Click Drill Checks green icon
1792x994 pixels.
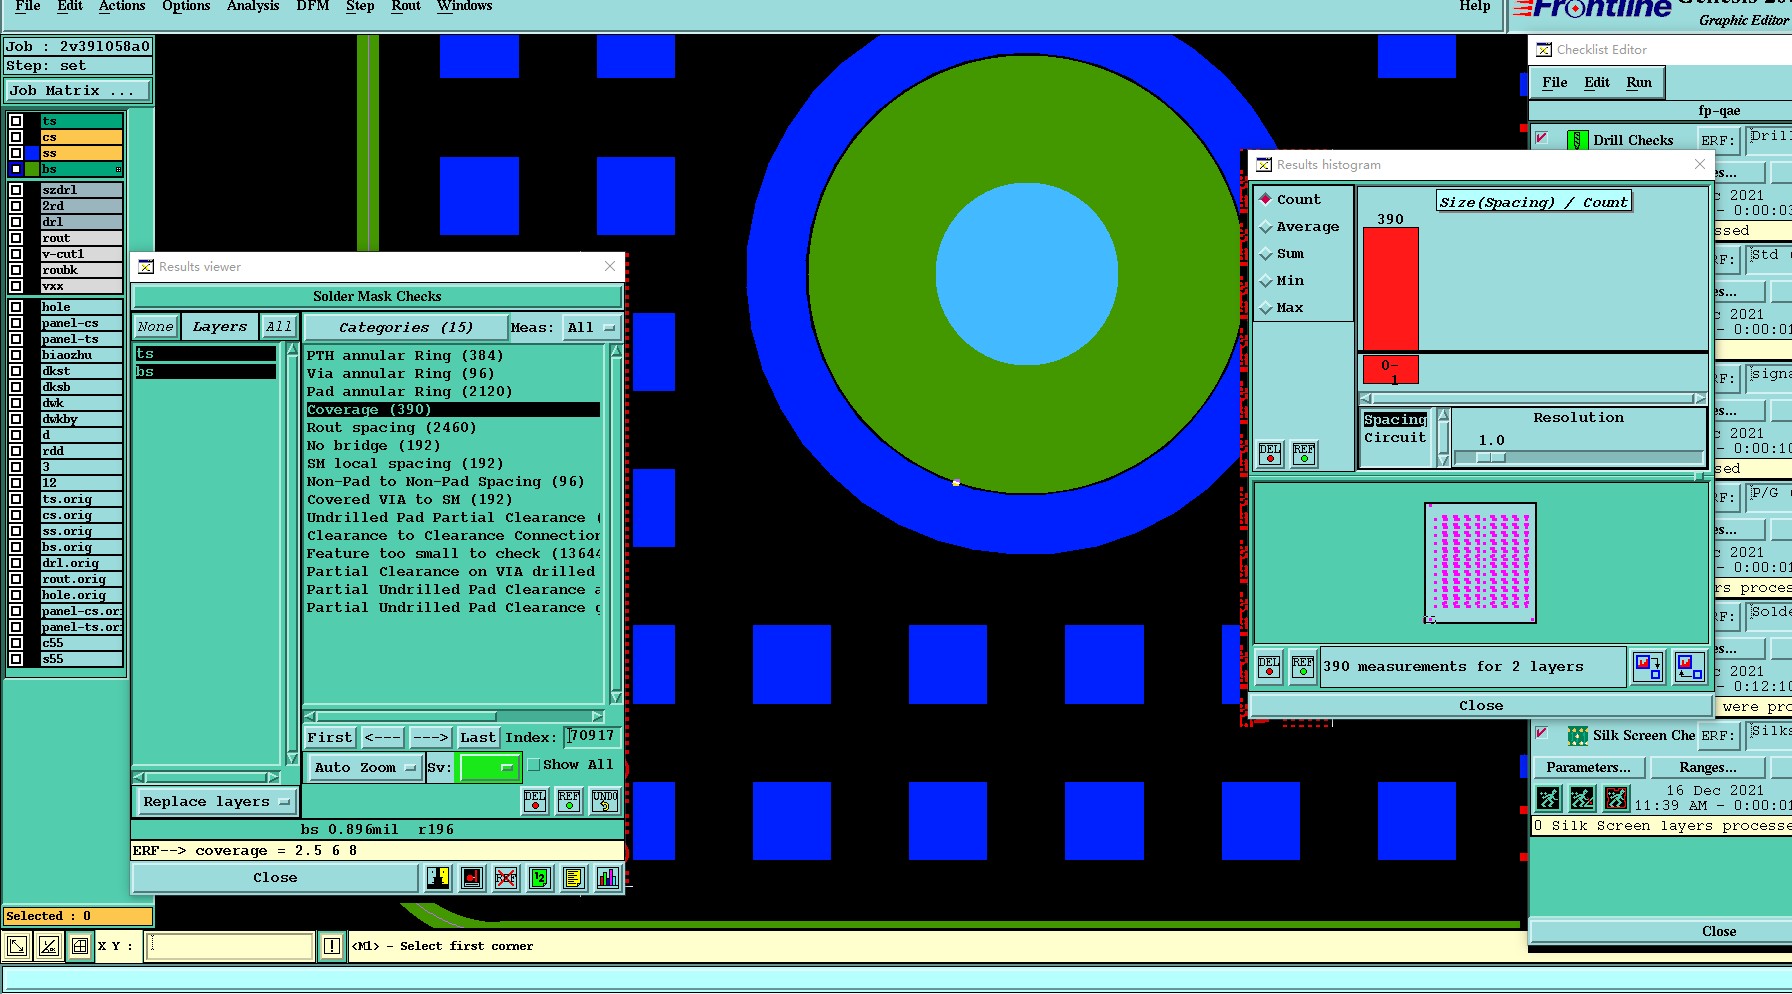[1578, 141]
